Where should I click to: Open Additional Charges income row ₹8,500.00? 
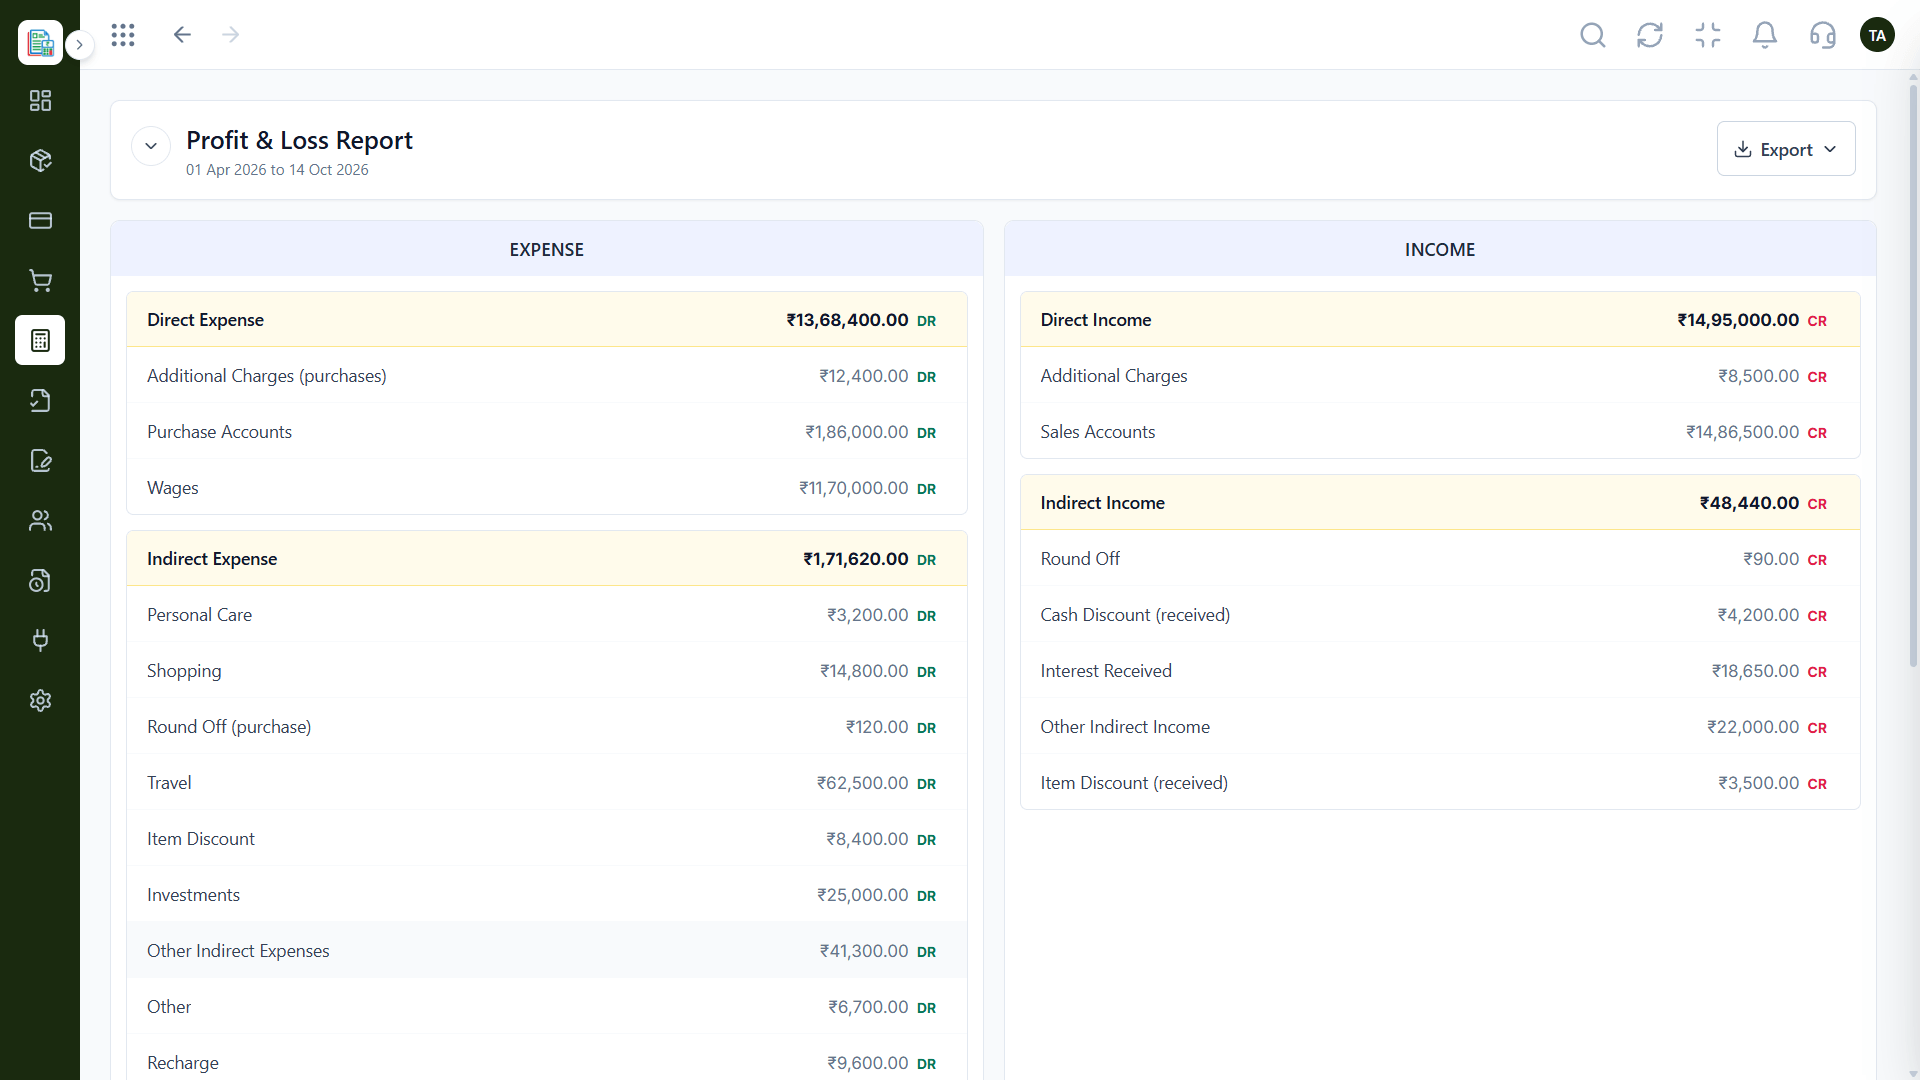(x=1440, y=376)
